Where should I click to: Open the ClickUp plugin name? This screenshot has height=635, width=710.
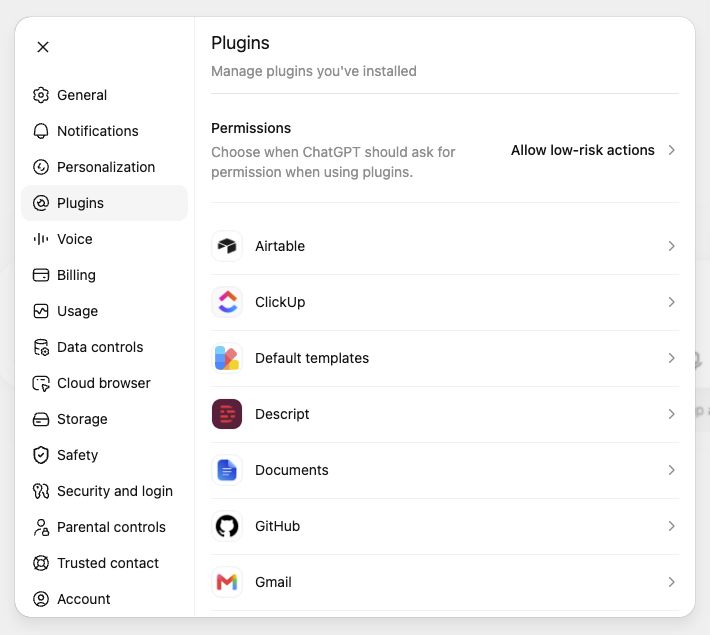280,302
